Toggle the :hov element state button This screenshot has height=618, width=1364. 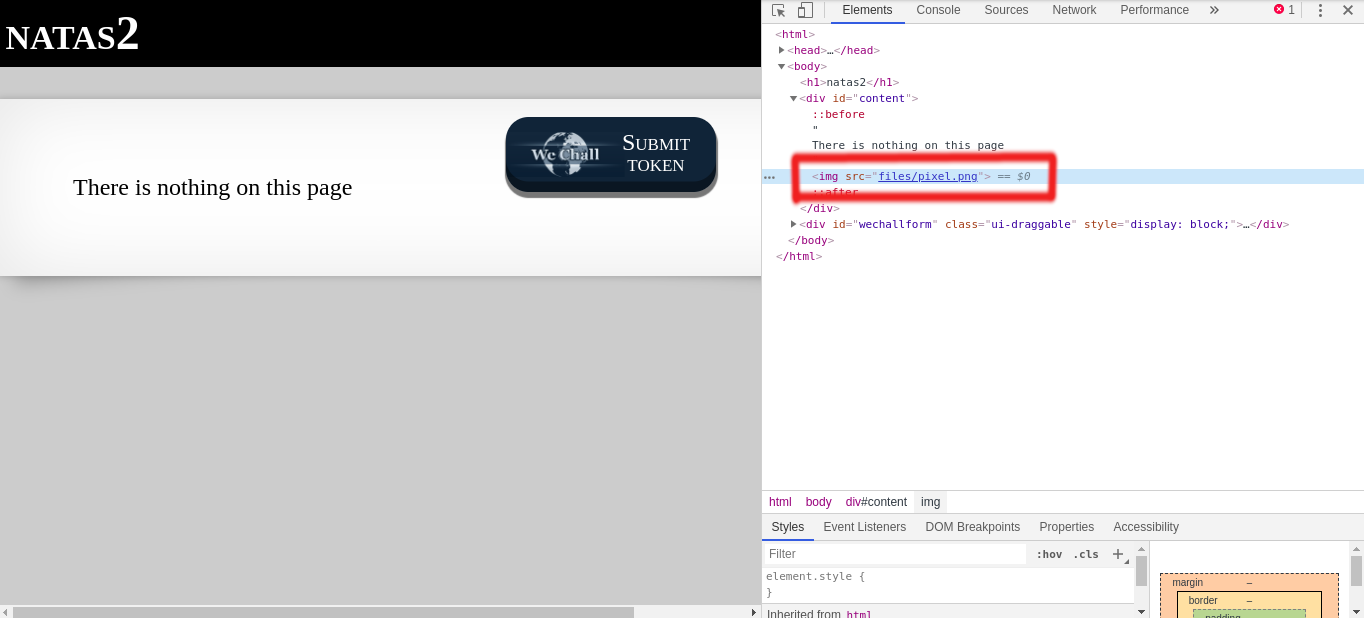[1049, 554]
